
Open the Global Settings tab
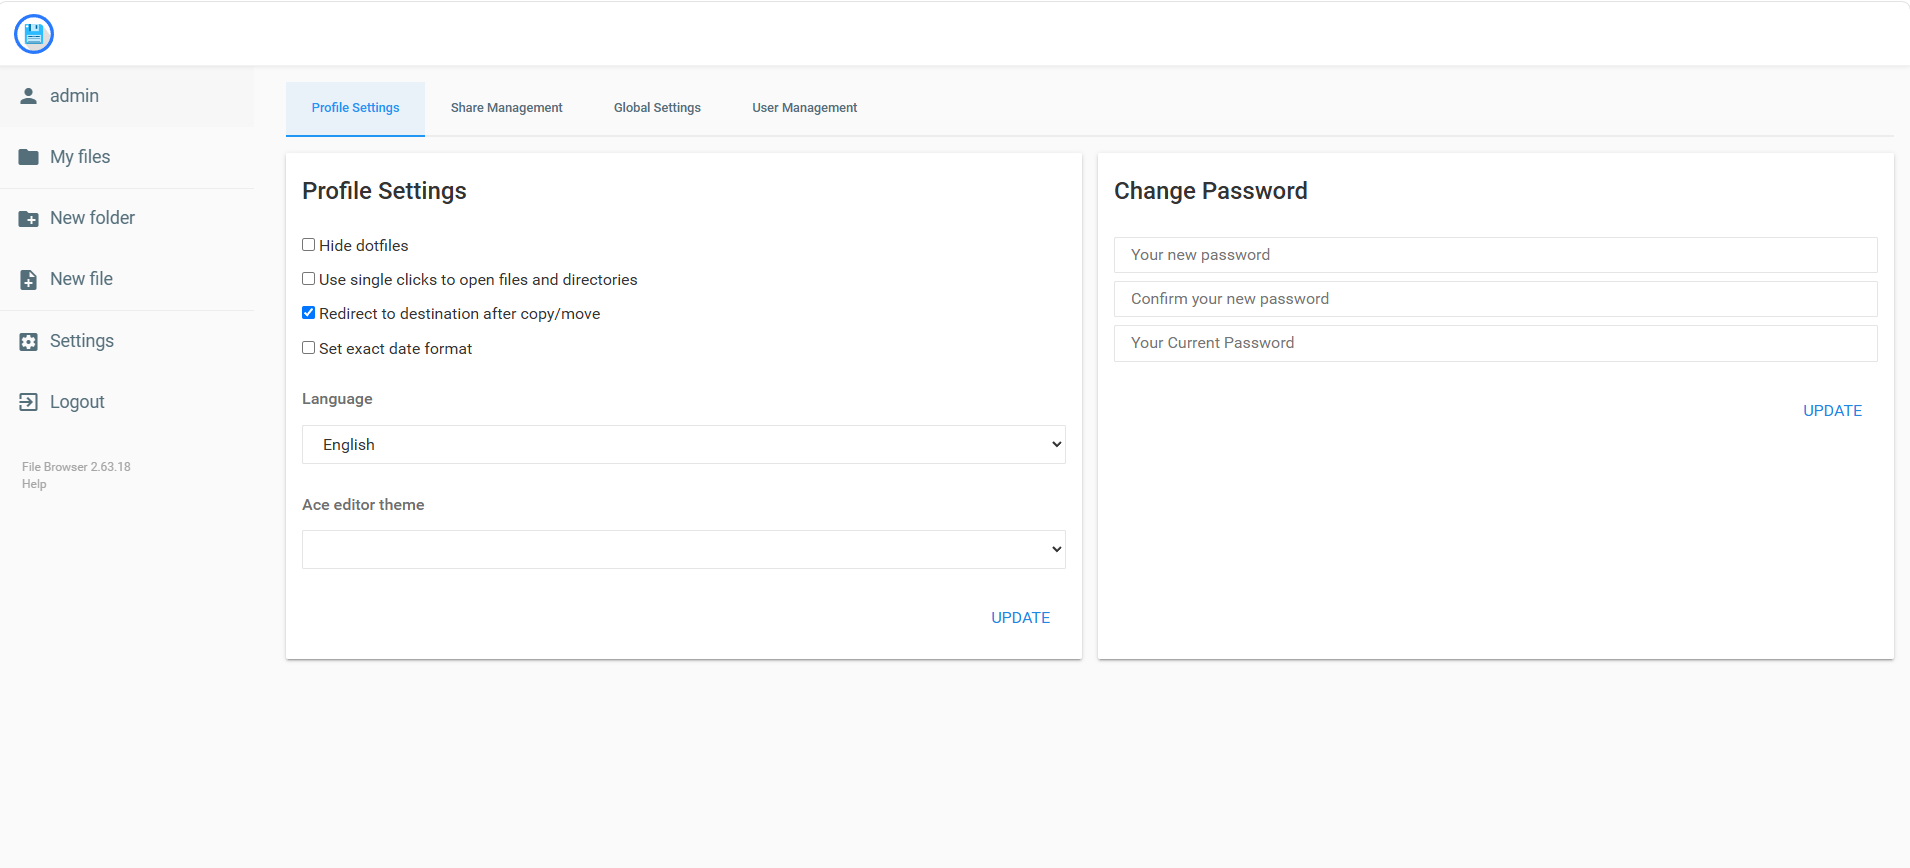[657, 108]
